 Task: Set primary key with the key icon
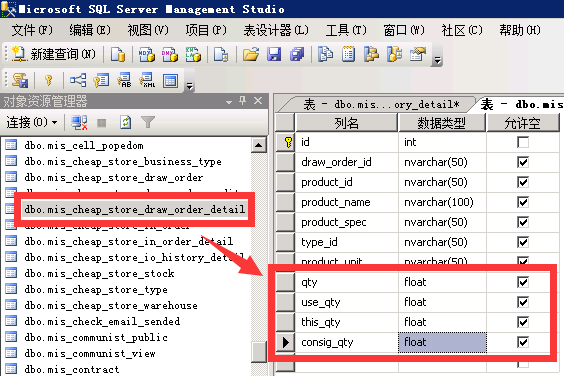[x=49, y=80]
